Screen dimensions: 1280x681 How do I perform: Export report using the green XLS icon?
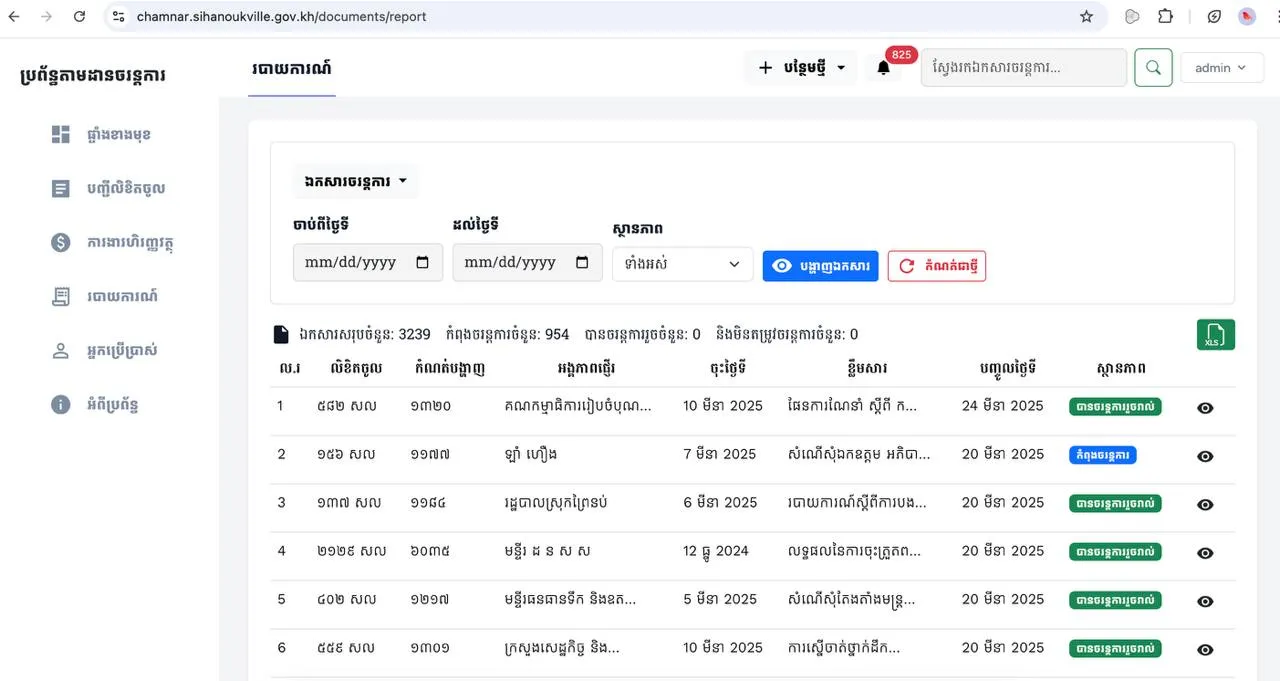[x=1215, y=335]
